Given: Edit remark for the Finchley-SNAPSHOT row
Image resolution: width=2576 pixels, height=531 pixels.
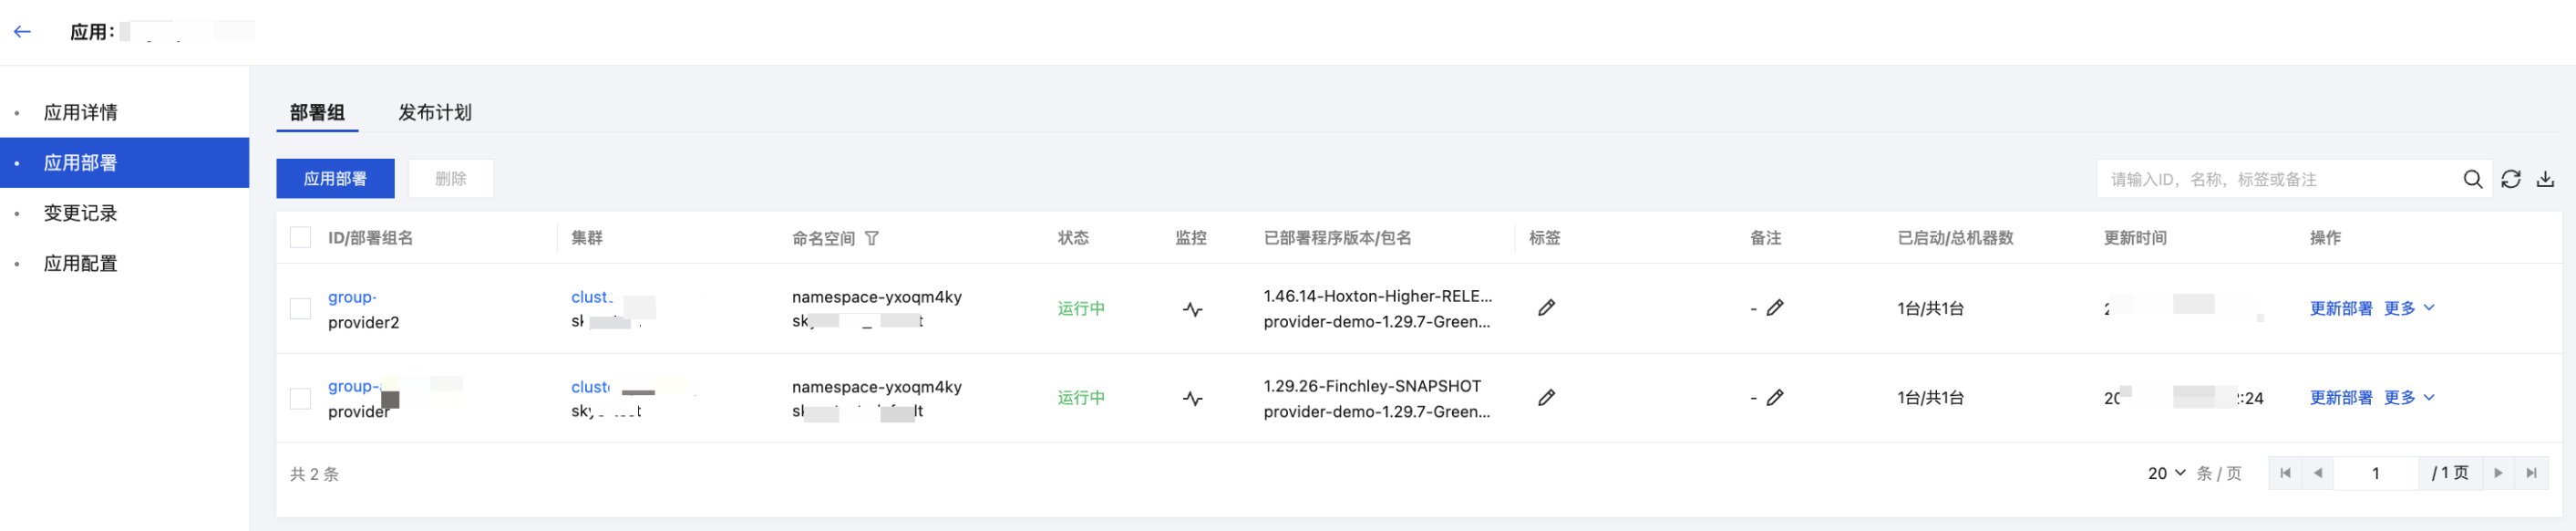Looking at the screenshot, I should pos(1775,398).
